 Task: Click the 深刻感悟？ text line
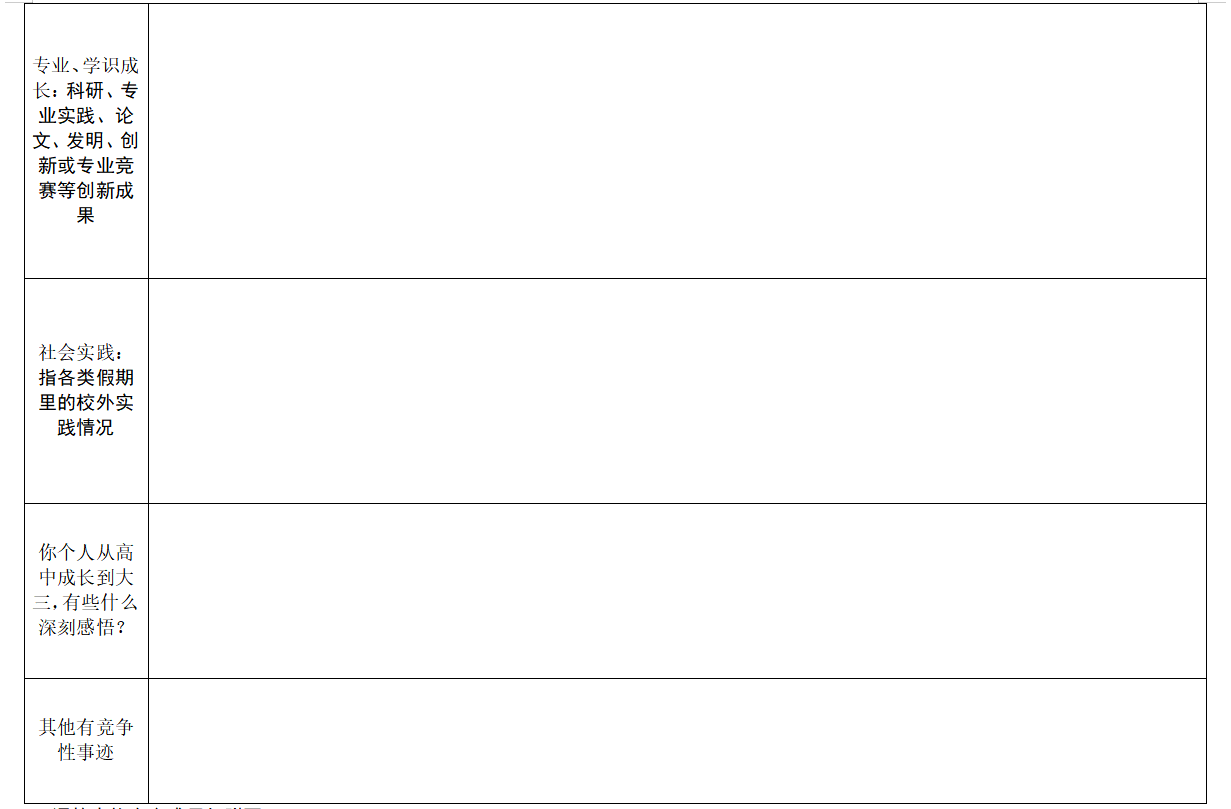tap(86, 628)
